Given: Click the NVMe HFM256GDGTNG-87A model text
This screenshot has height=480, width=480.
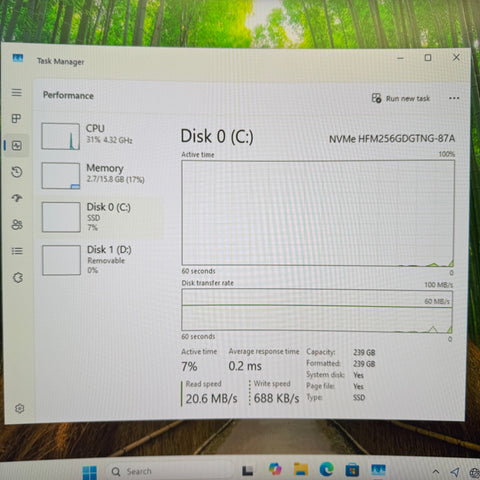Looking at the screenshot, I should point(392,138).
